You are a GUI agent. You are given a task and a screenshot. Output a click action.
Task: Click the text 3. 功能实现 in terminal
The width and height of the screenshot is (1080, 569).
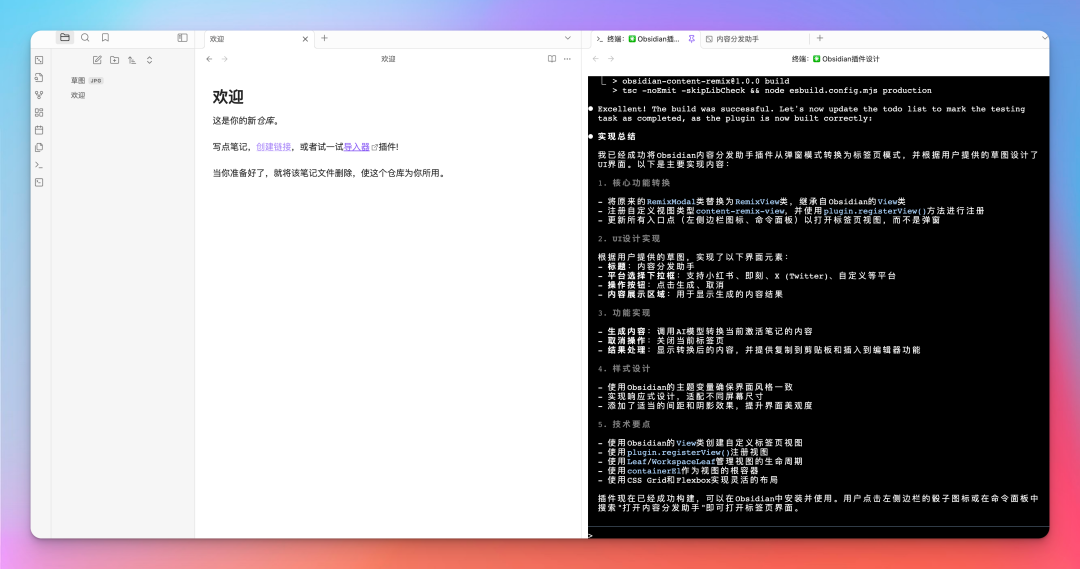pyautogui.click(x=624, y=313)
